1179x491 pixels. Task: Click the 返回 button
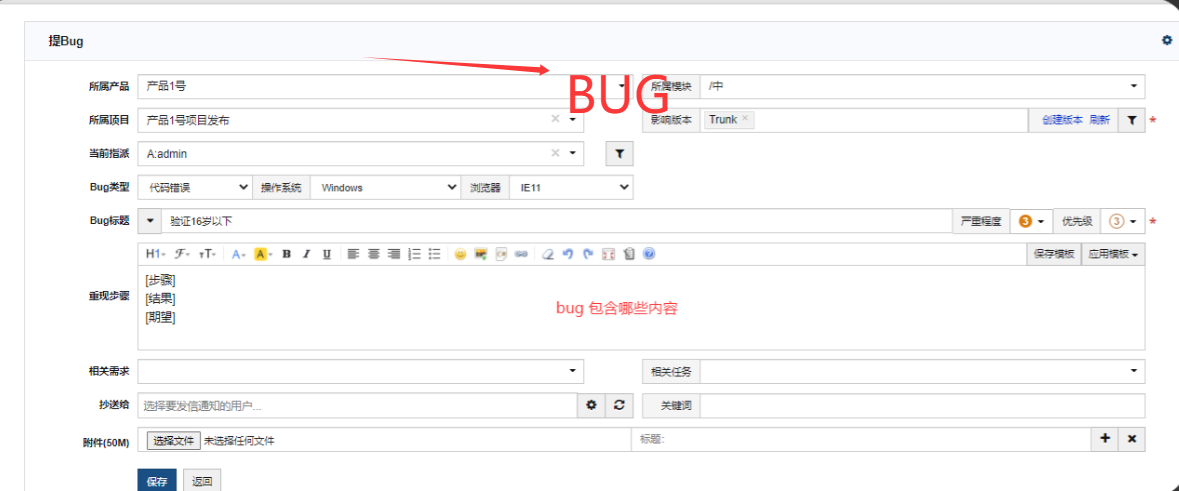(202, 482)
